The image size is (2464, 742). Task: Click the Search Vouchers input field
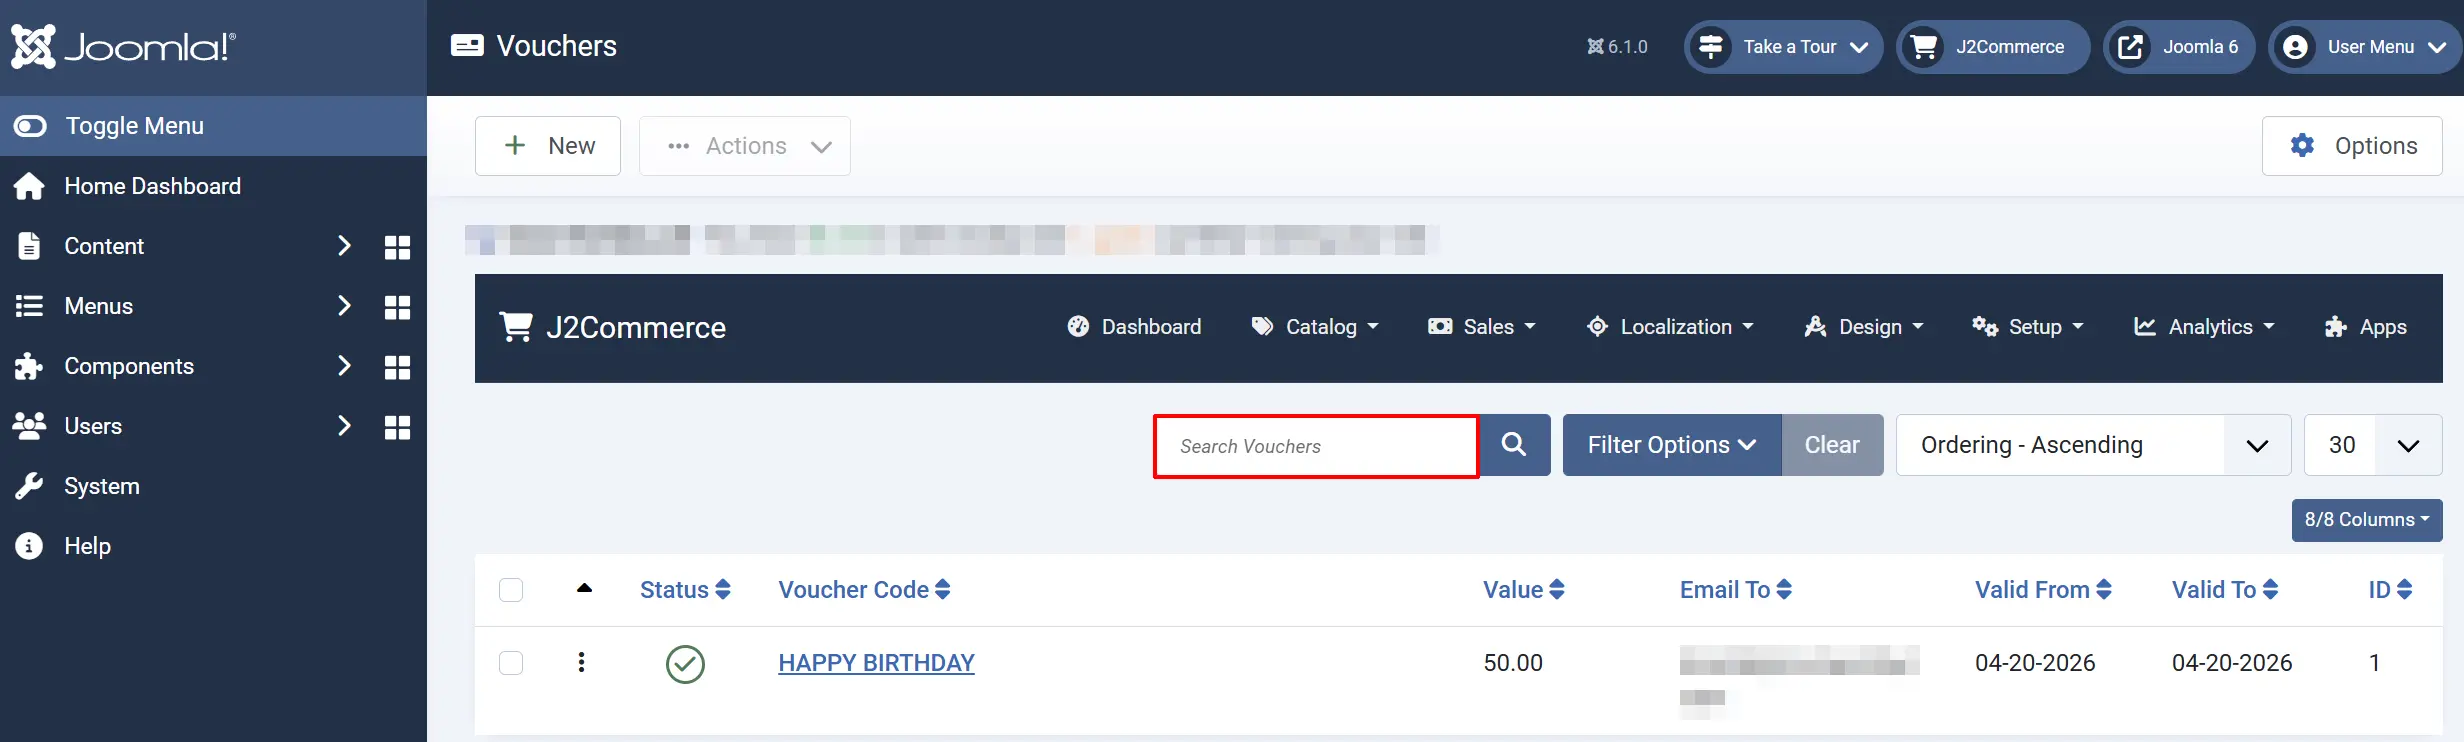click(1316, 446)
